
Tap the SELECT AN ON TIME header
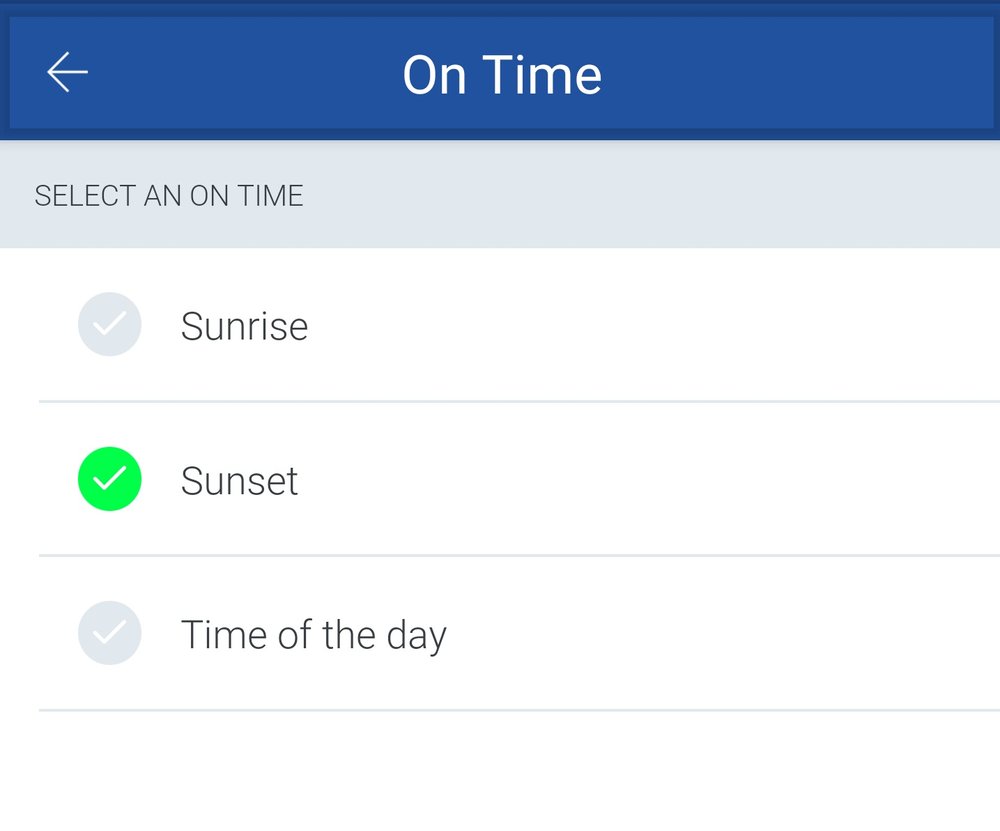[169, 195]
